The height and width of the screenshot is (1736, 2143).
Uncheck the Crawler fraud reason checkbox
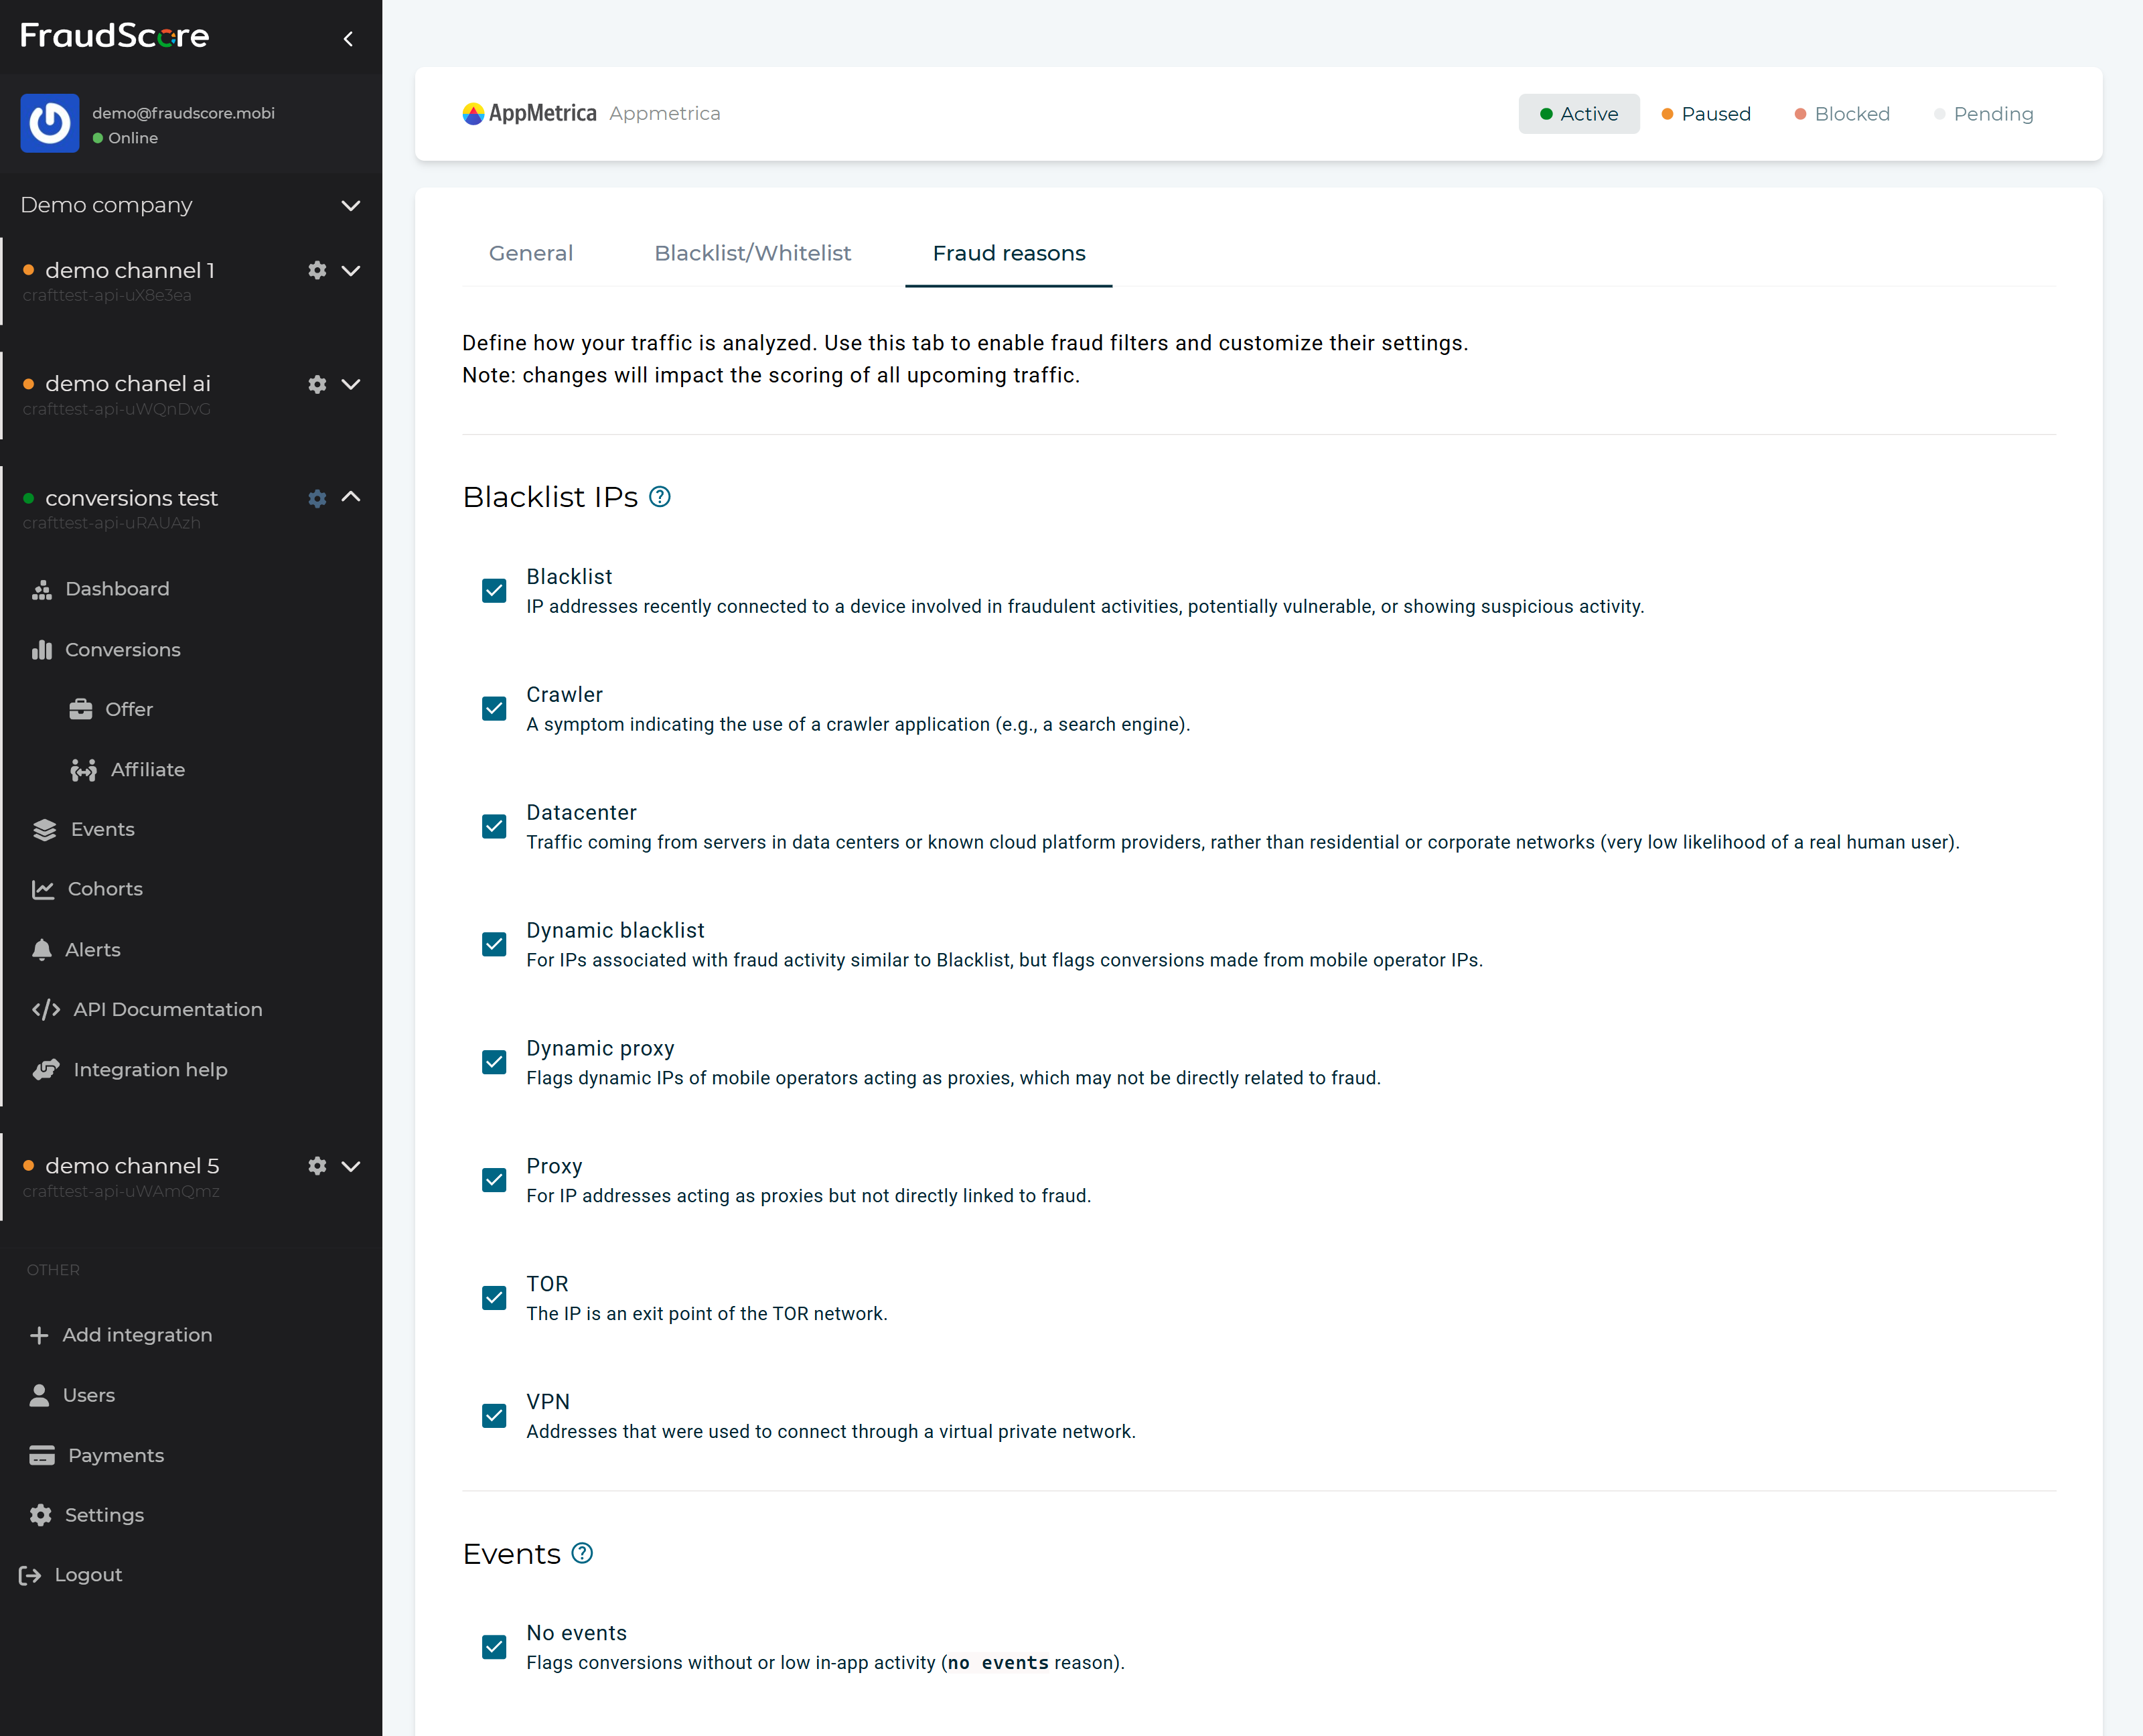(494, 708)
